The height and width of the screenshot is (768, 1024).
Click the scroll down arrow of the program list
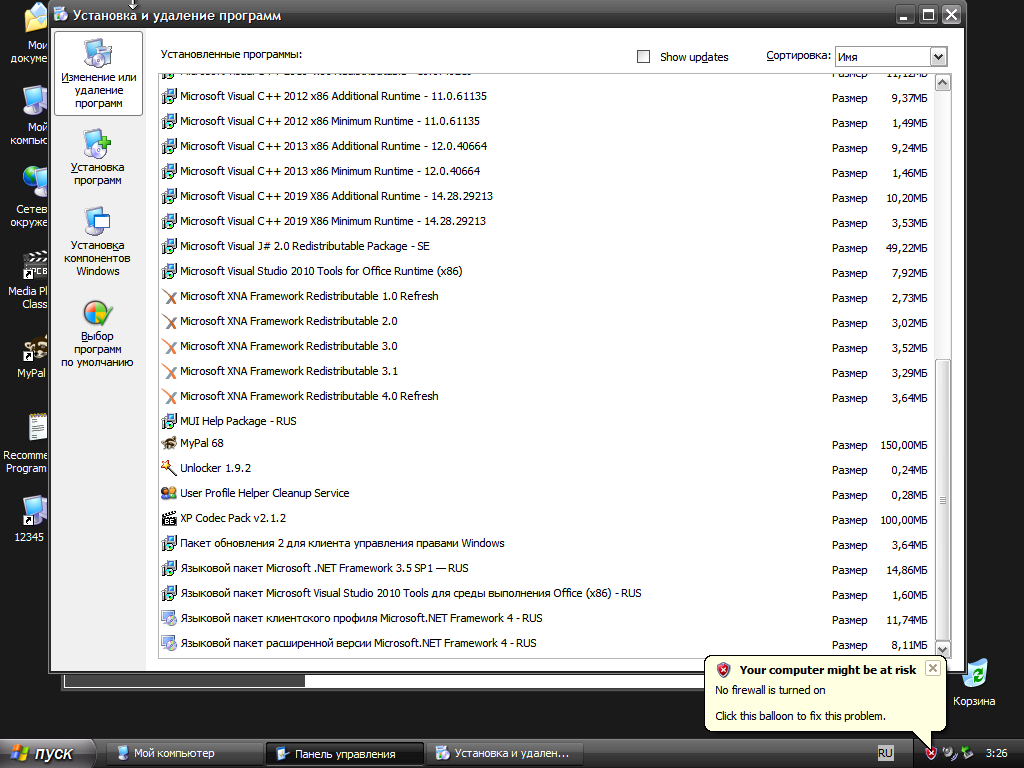pyautogui.click(x=942, y=649)
